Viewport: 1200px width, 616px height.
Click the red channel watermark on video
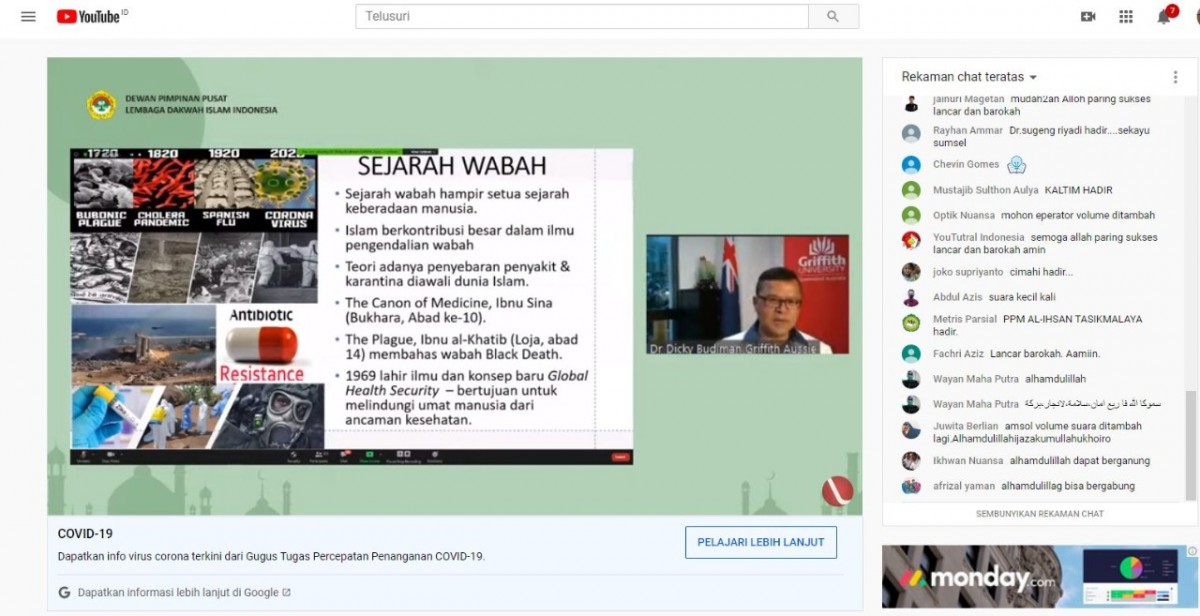(837, 490)
